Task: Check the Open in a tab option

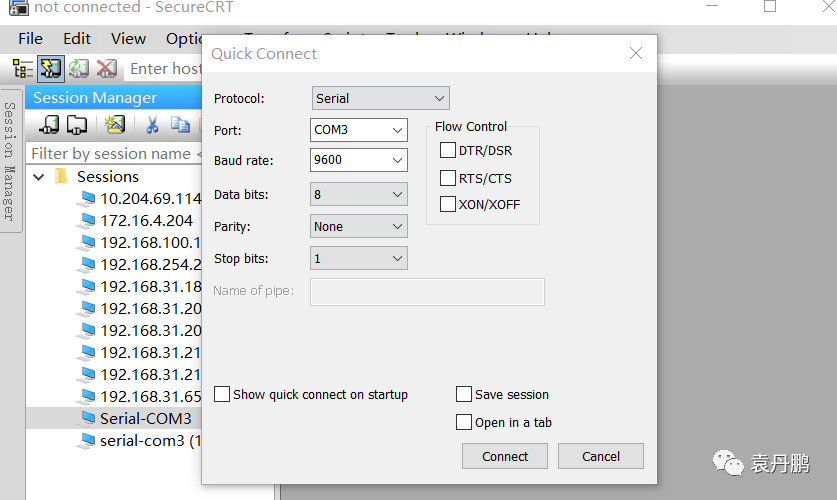Action: (464, 422)
